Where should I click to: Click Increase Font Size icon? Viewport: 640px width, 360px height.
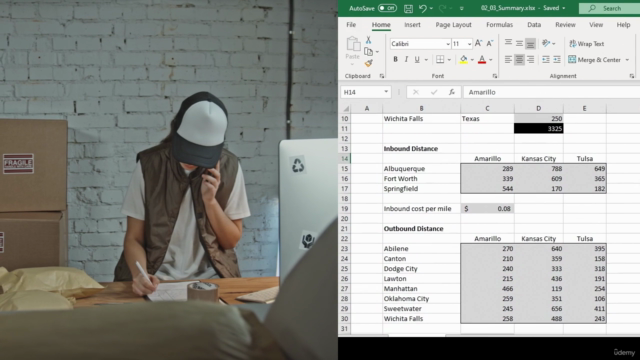pos(478,43)
